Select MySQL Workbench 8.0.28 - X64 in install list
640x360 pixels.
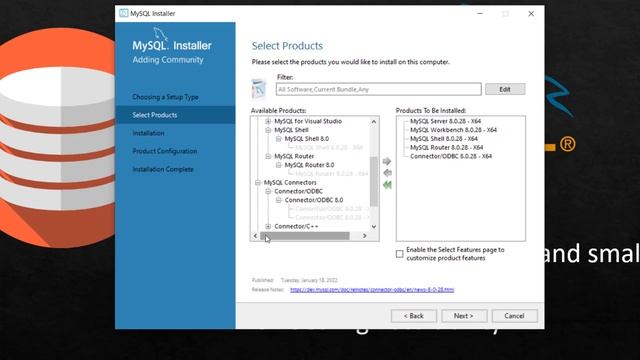coord(453,130)
